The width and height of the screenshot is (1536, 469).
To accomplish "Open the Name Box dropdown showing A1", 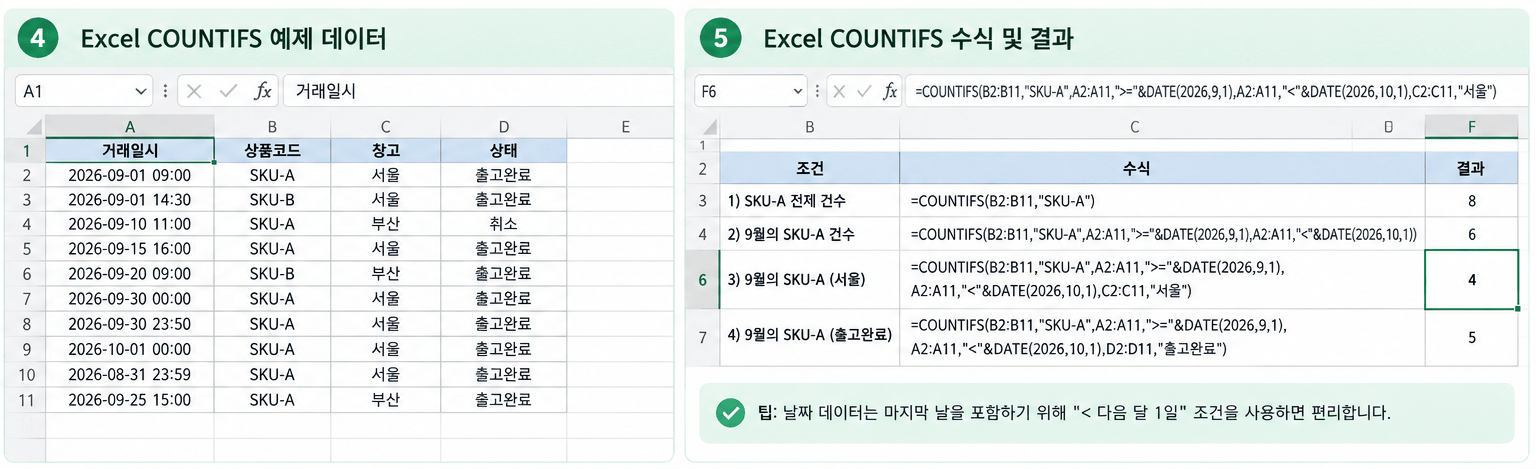I will 139,91.
